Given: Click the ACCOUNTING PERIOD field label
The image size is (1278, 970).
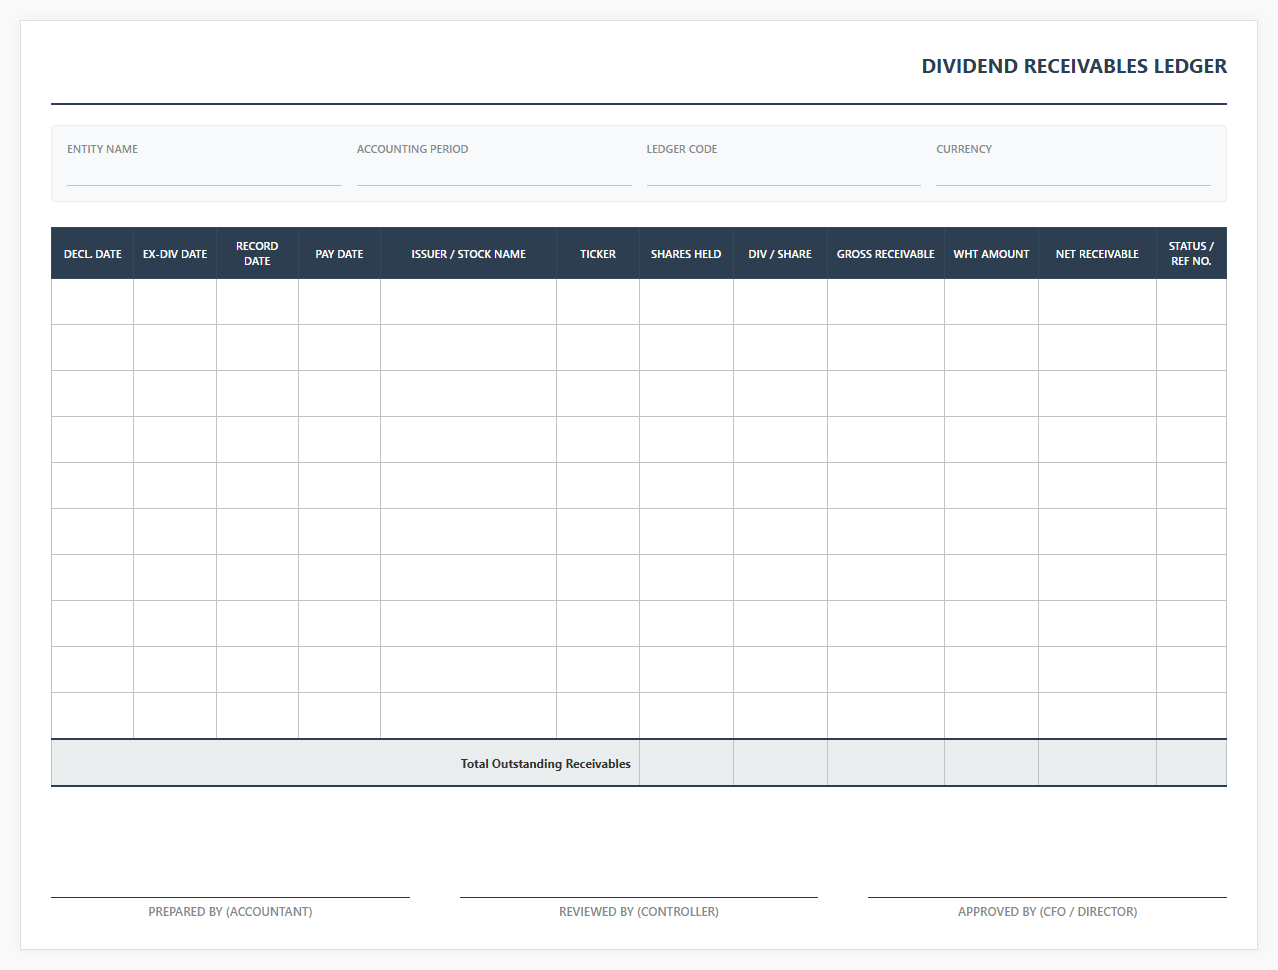Looking at the screenshot, I should (412, 149).
